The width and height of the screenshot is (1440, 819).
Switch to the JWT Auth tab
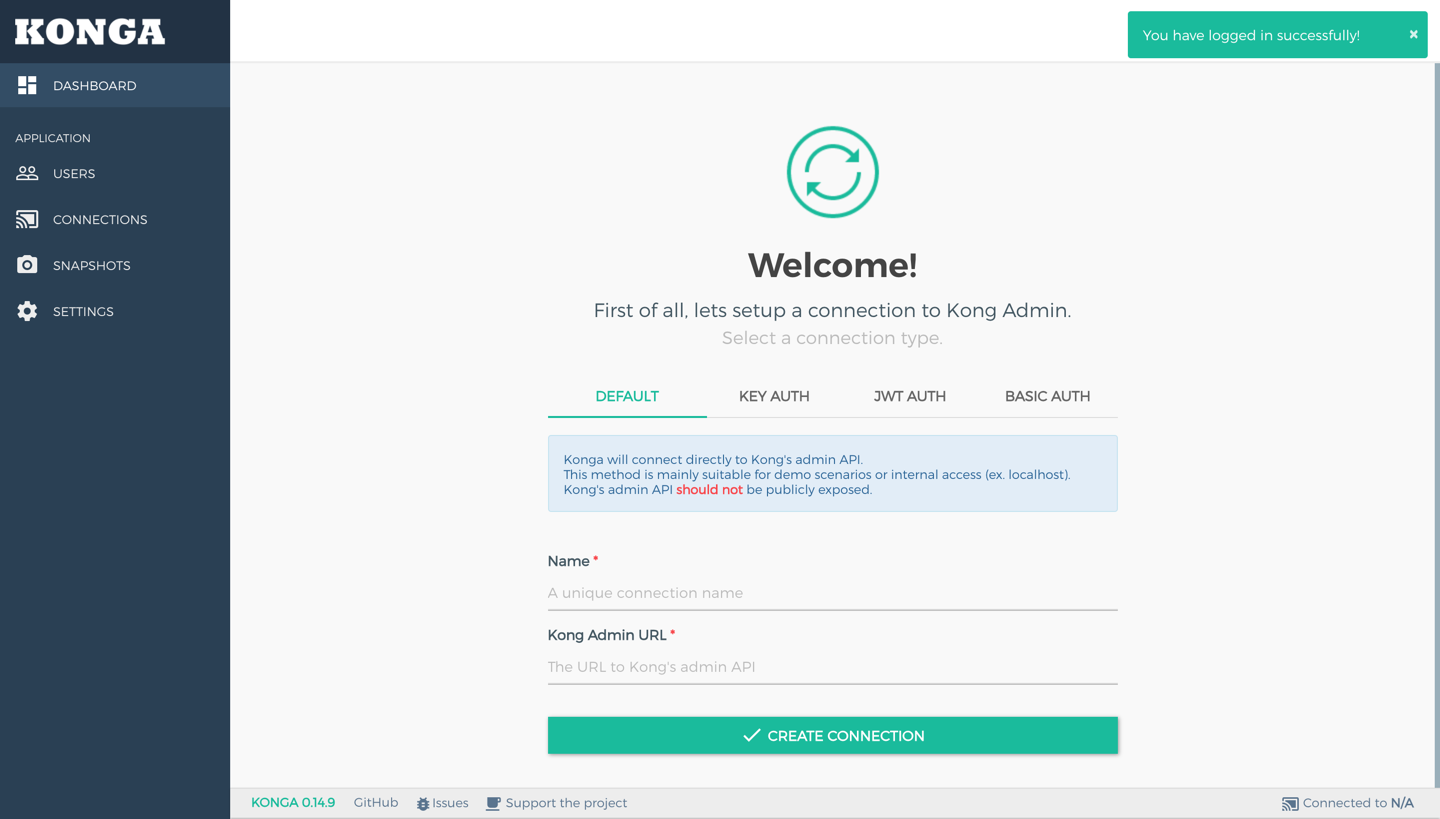tap(910, 396)
